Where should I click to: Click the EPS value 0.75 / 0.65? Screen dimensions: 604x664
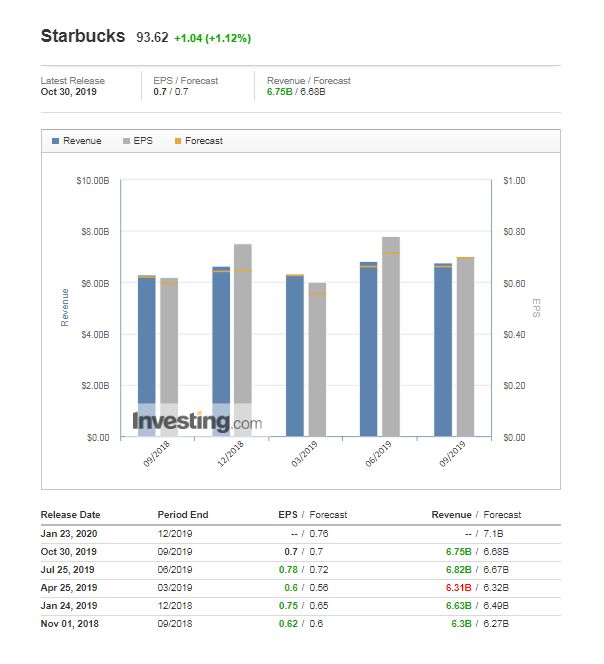303,606
